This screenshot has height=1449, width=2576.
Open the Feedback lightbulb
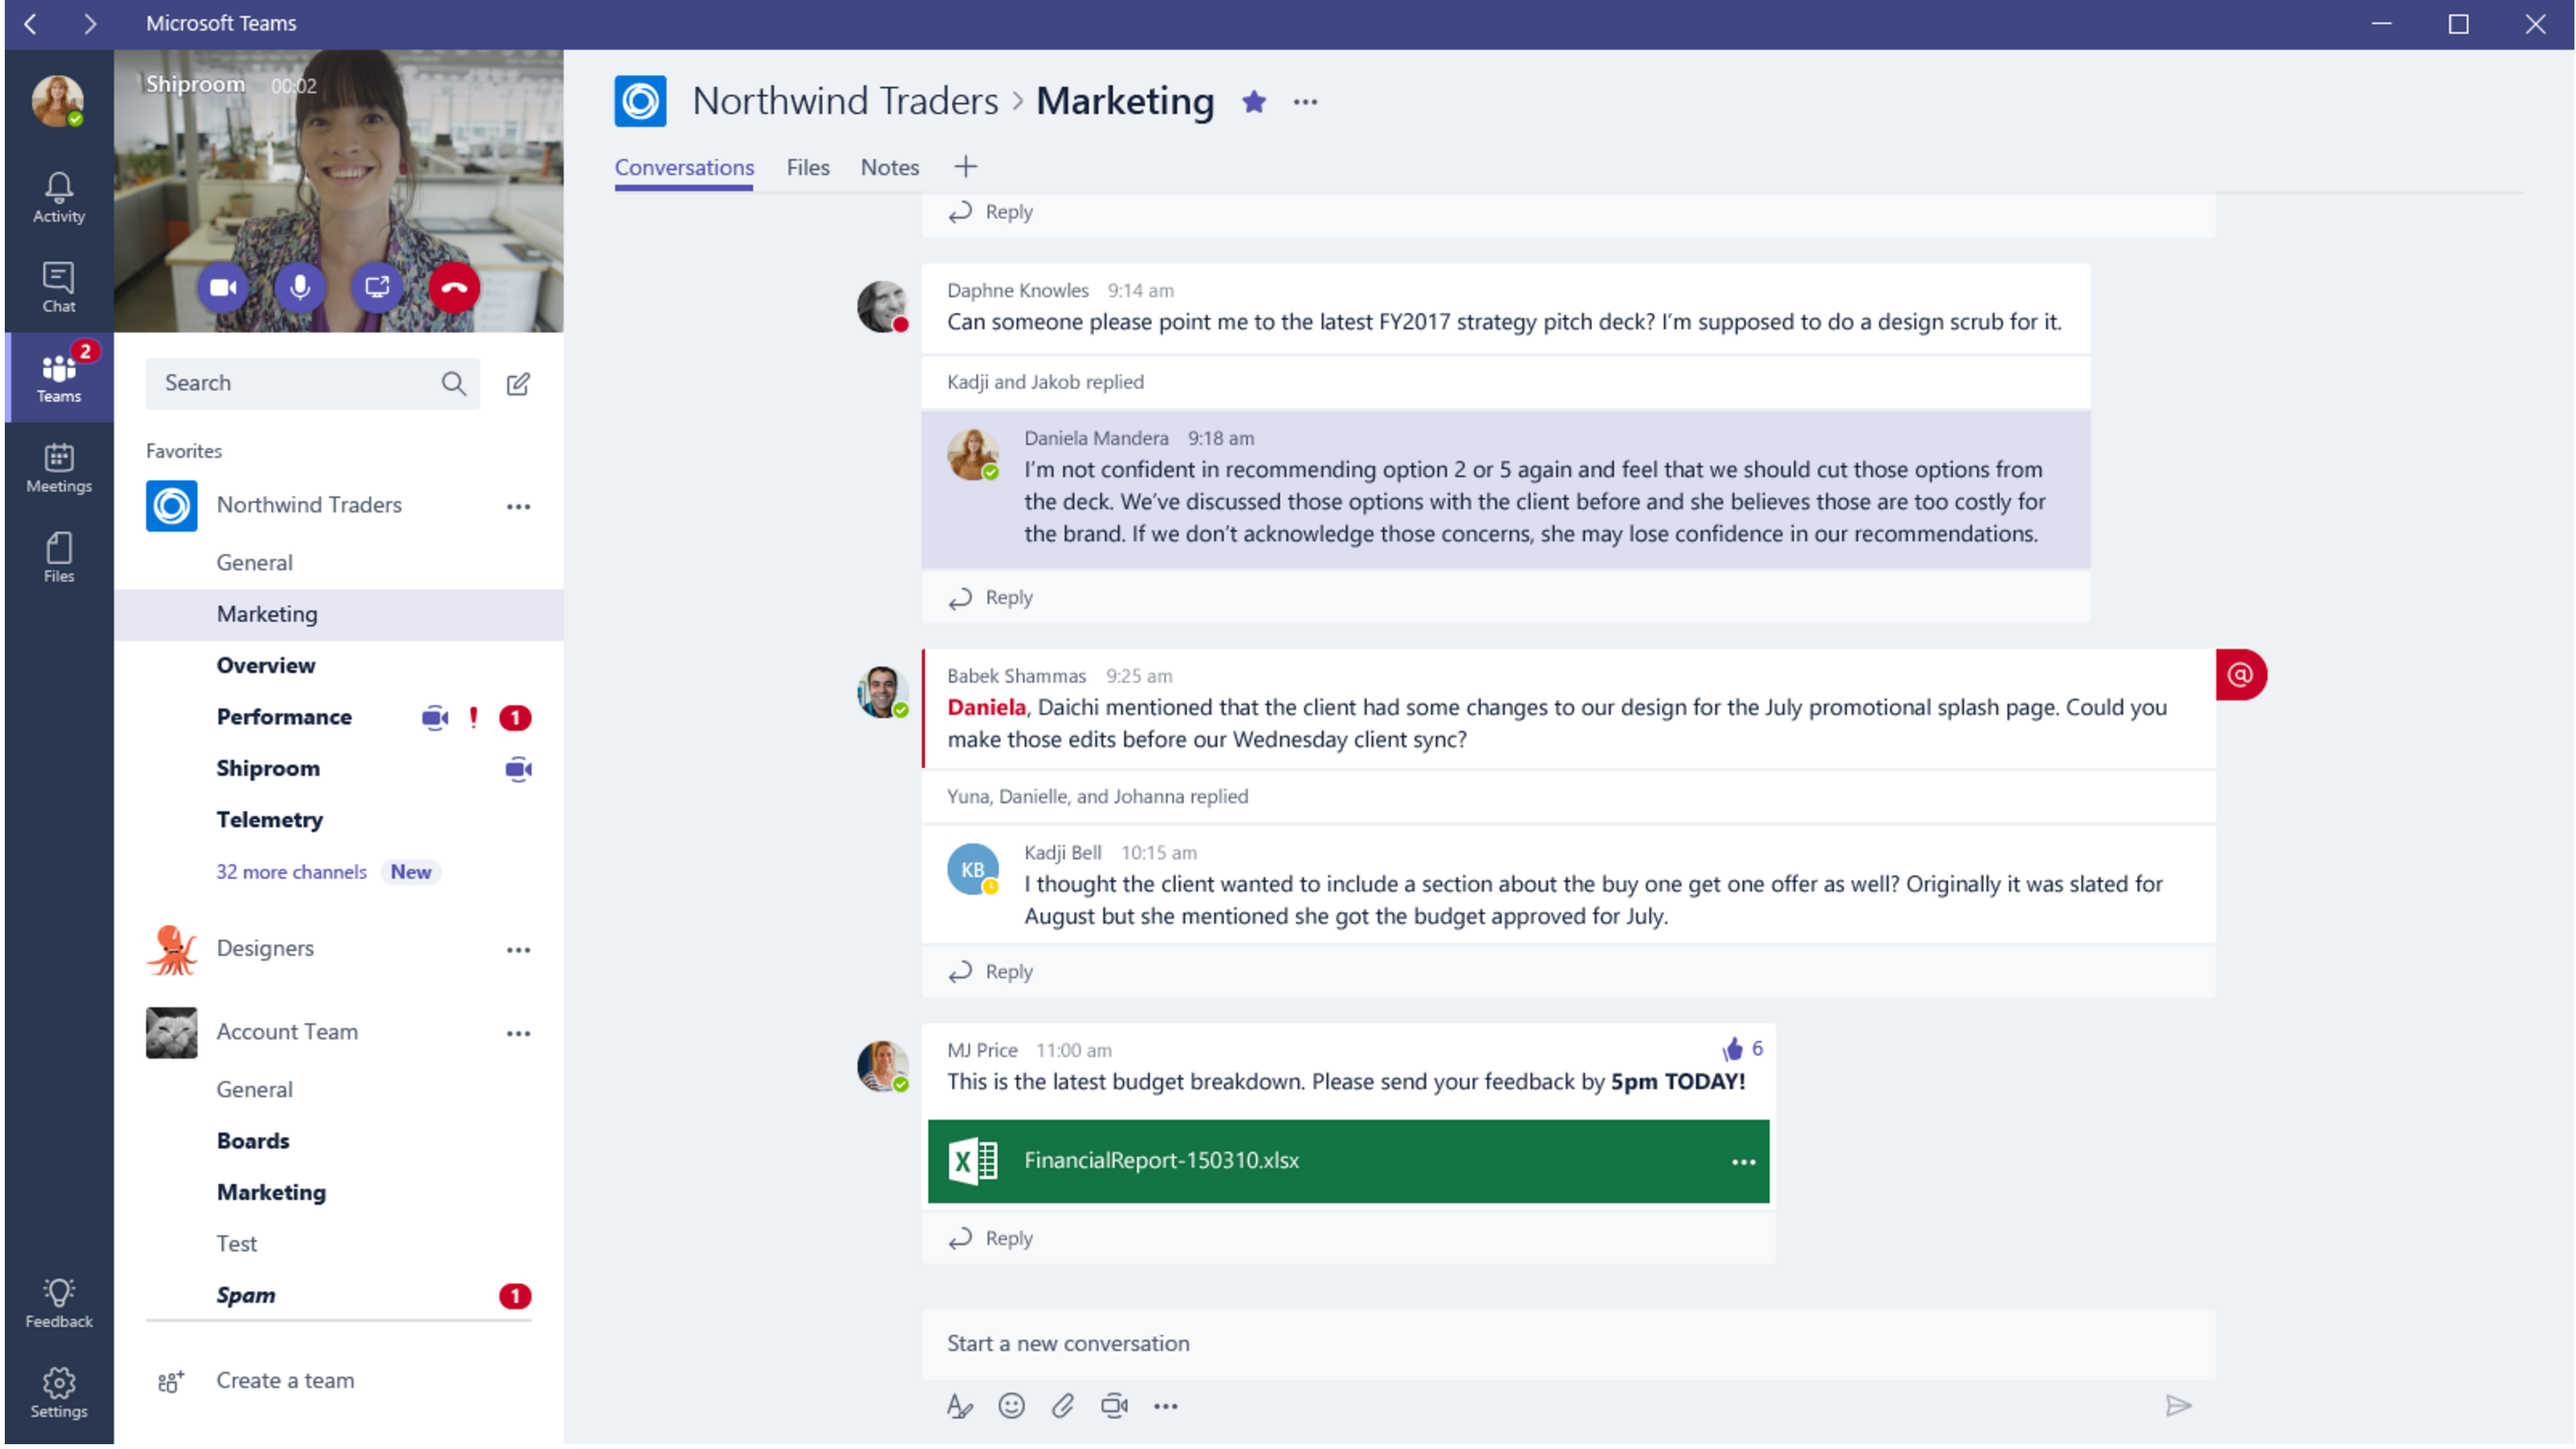pyautogui.click(x=58, y=1303)
